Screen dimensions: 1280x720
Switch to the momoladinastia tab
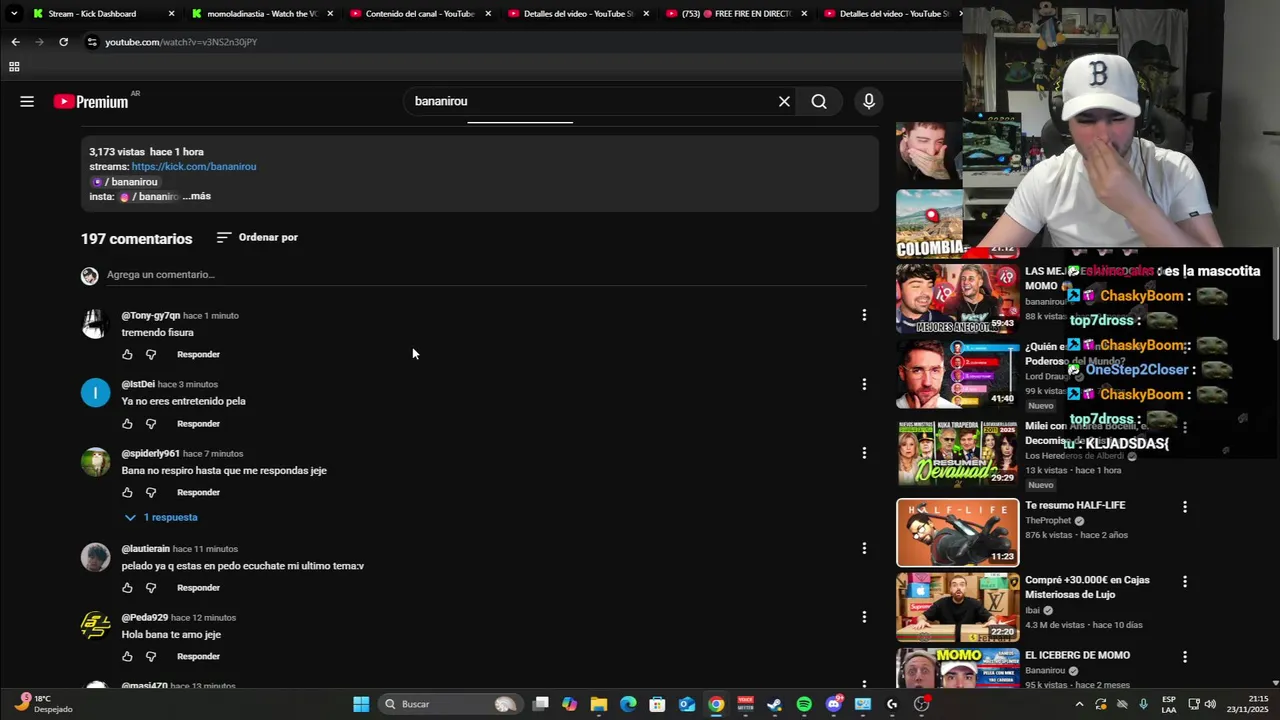[262, 14]
